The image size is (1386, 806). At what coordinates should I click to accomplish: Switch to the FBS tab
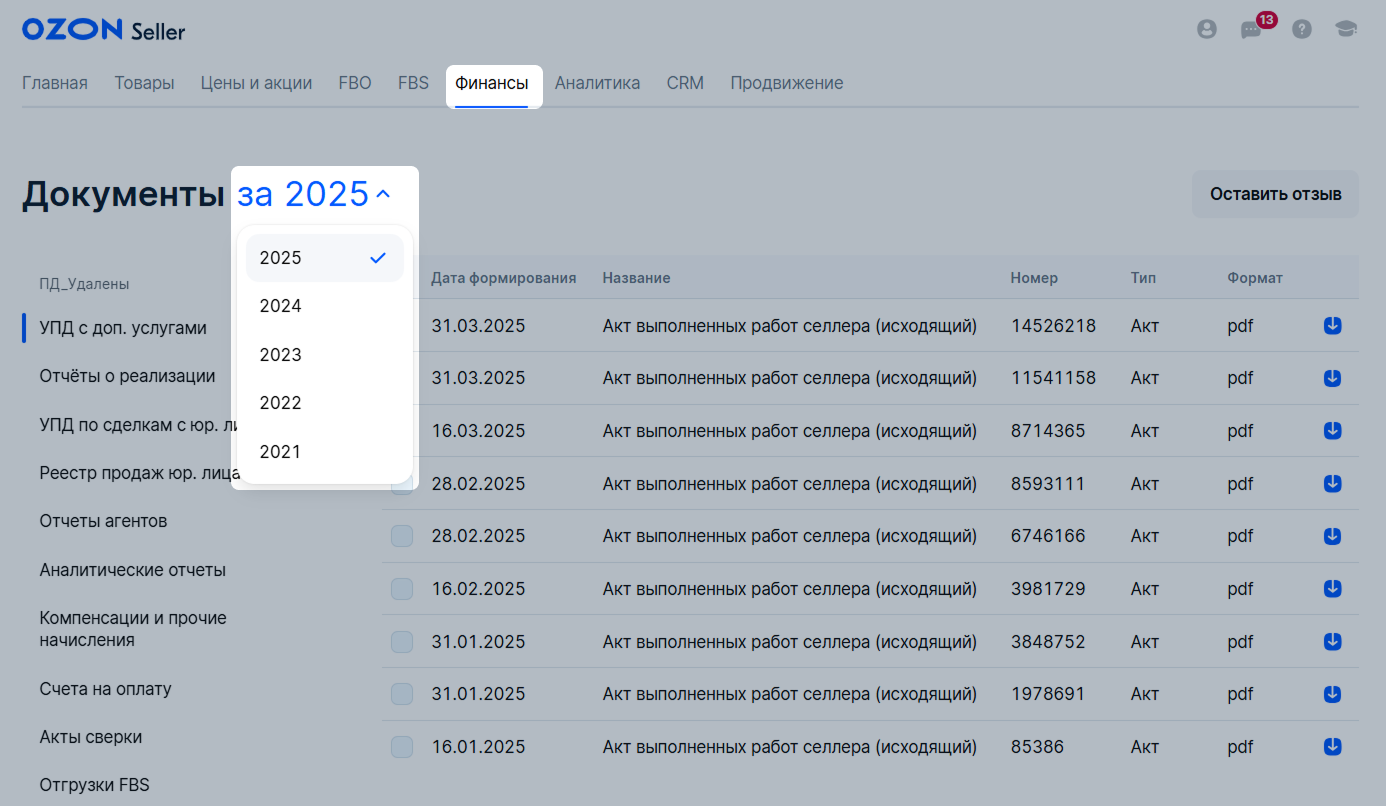(x=413, y=83)
